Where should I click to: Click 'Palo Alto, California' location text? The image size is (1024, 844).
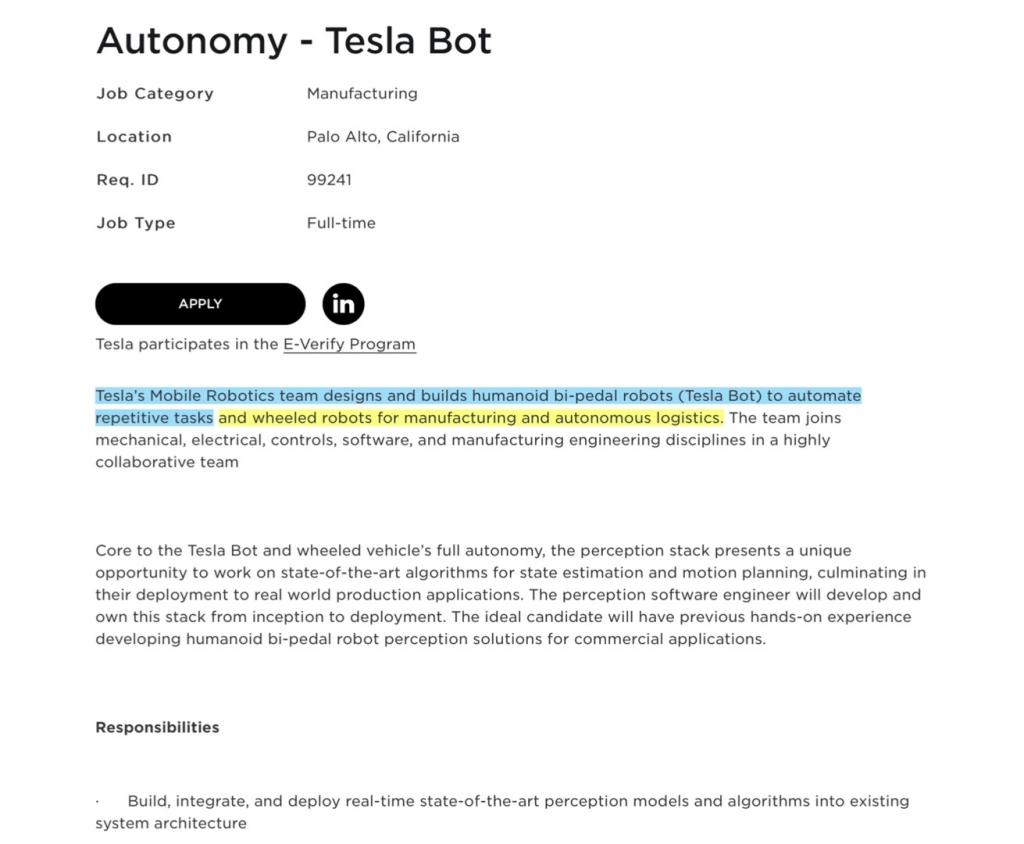(x=383, y=137)
